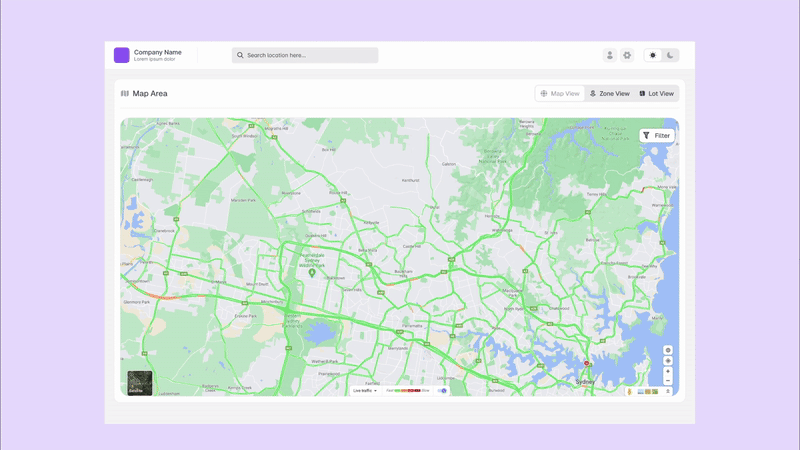This screenshot has width=800, height=450.
Task: Select the Street View pegman icon
Action: [x=630, y=391]
